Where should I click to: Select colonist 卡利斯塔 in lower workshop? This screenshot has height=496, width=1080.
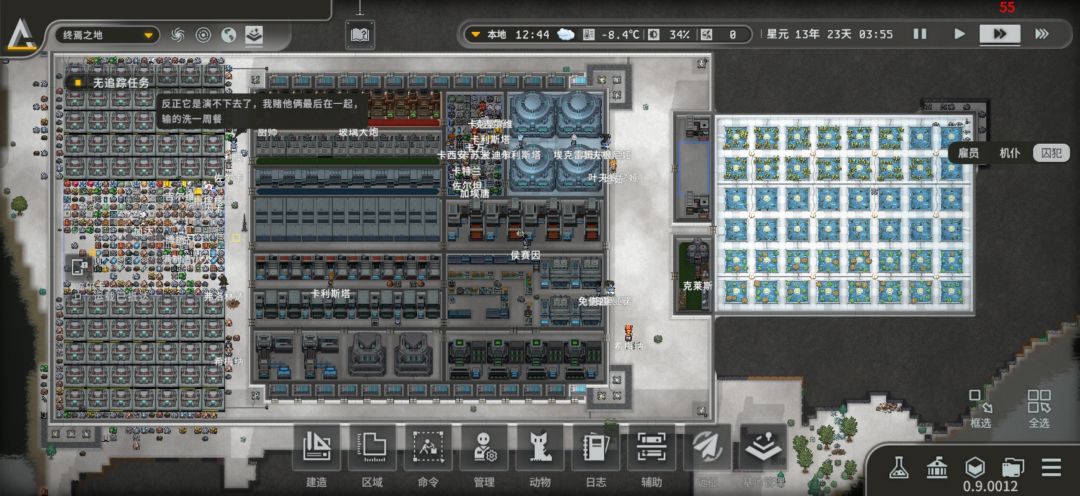coord(330,293)
